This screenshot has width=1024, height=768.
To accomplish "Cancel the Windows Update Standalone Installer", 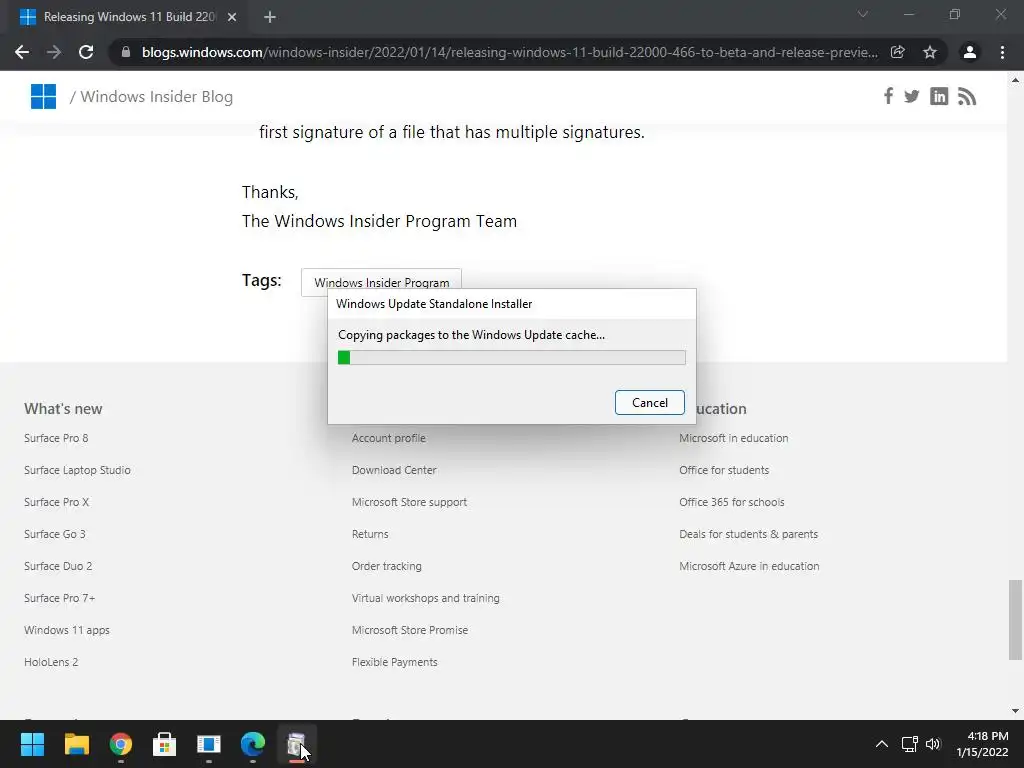I will pyautogui.click(x=650, y=402).
